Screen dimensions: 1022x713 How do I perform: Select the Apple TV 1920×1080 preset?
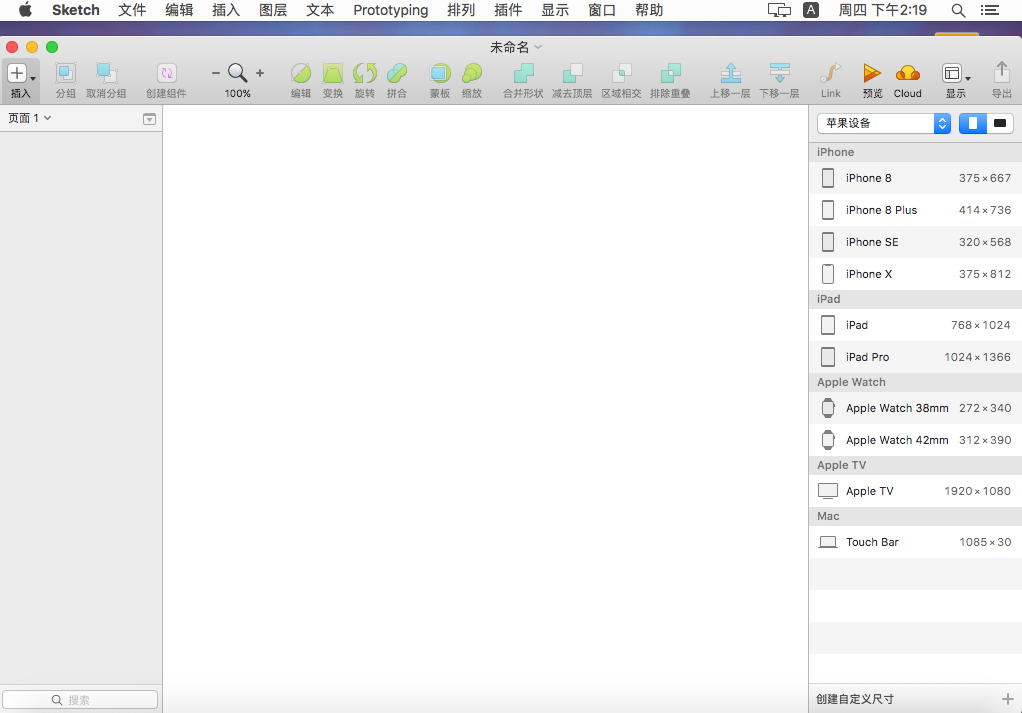(x=915, y=491)
